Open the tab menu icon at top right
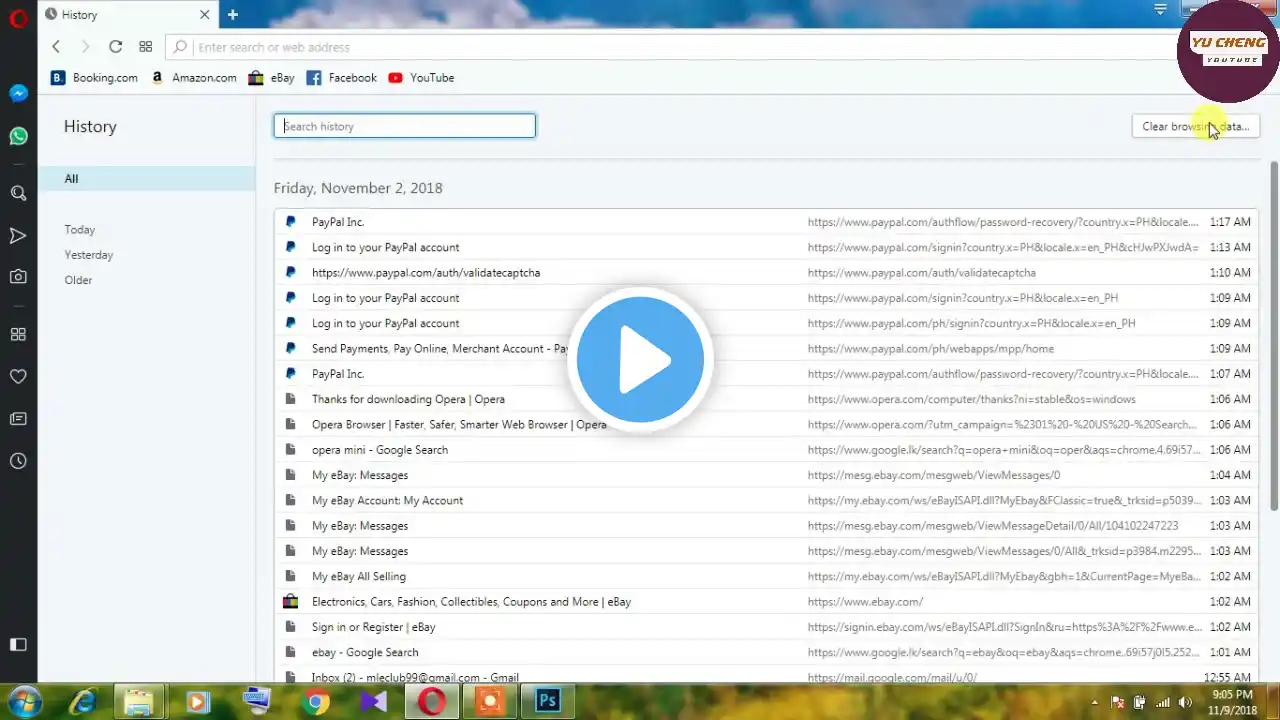 point(1160,9)
